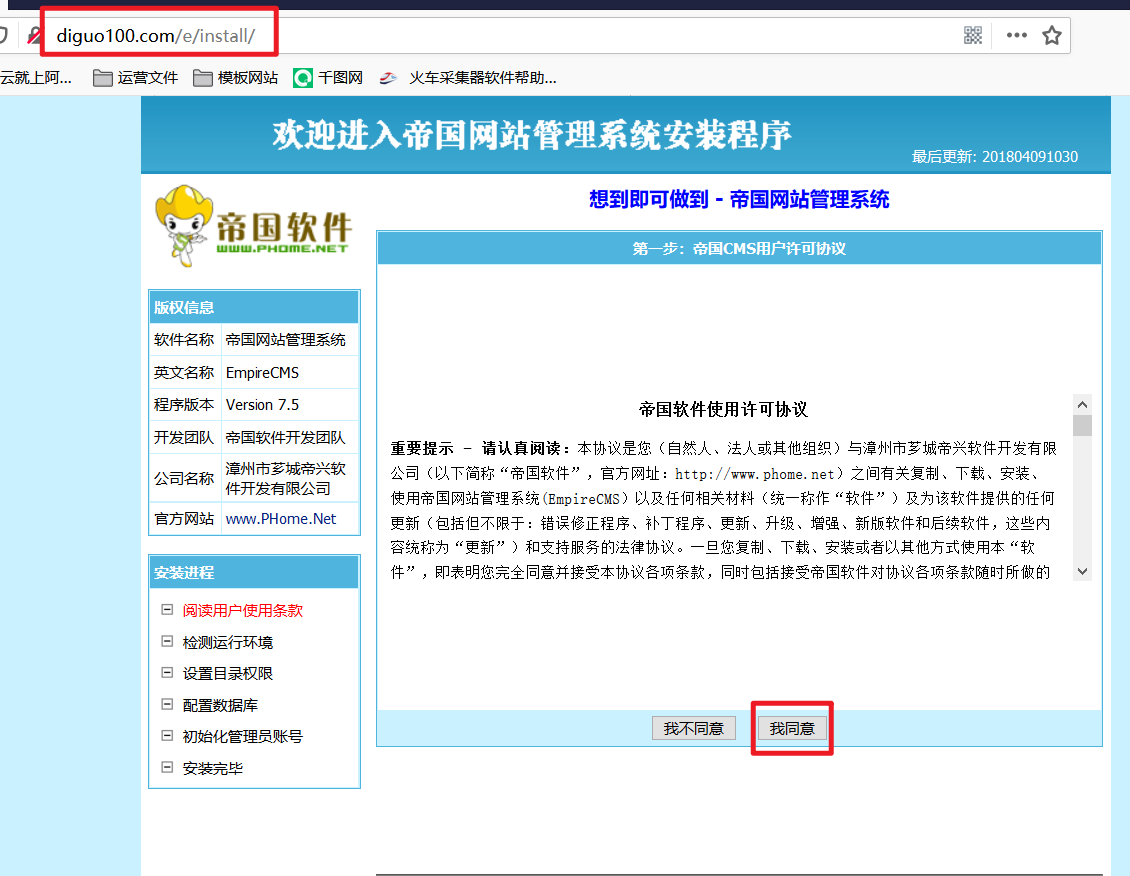Click the 我不同意 button to decline
1130x876 pixels.
pos(693,728)
